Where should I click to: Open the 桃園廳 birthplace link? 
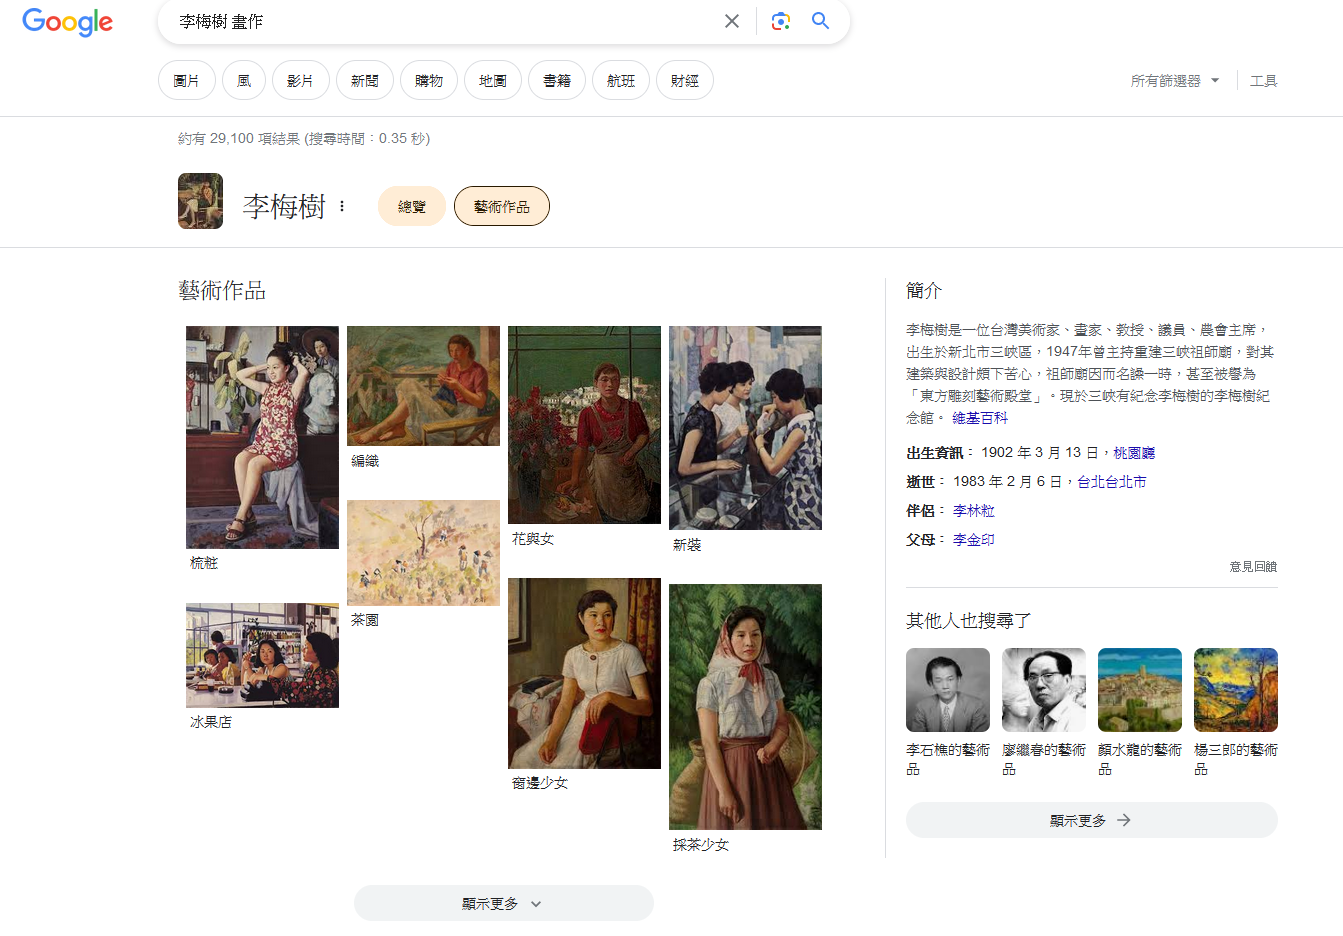(1134, 453)
